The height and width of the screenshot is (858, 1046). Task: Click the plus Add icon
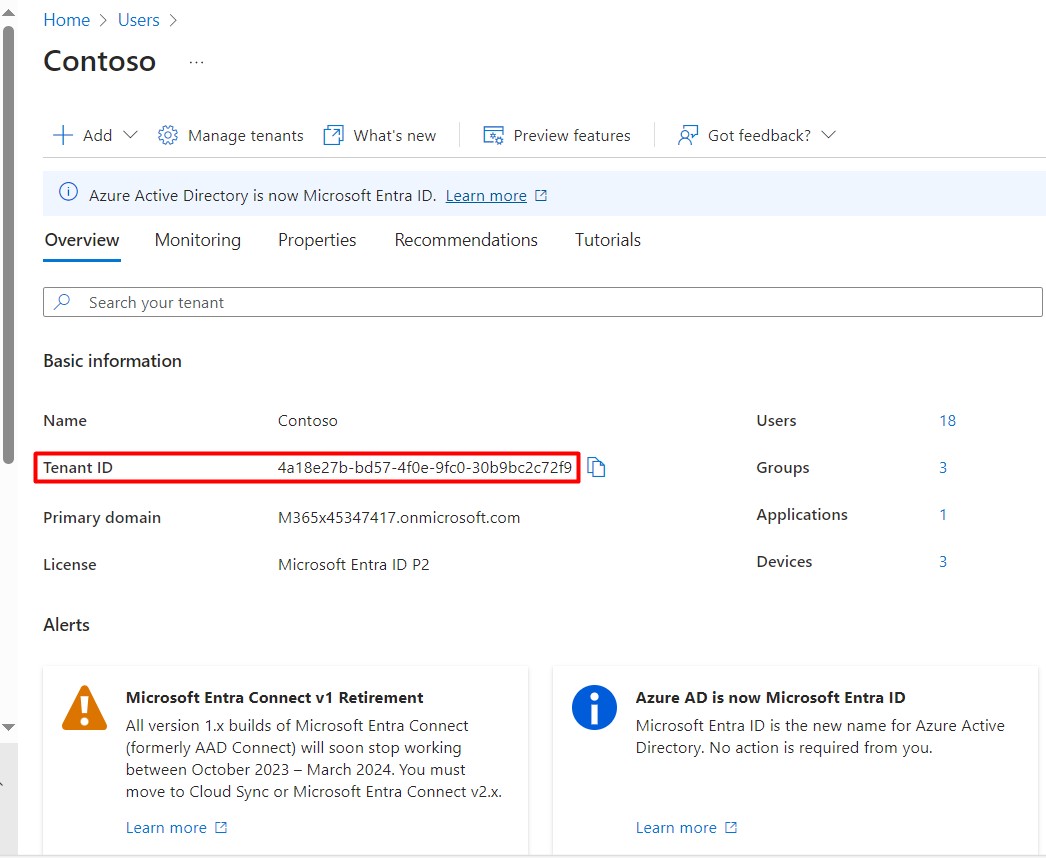63,135
